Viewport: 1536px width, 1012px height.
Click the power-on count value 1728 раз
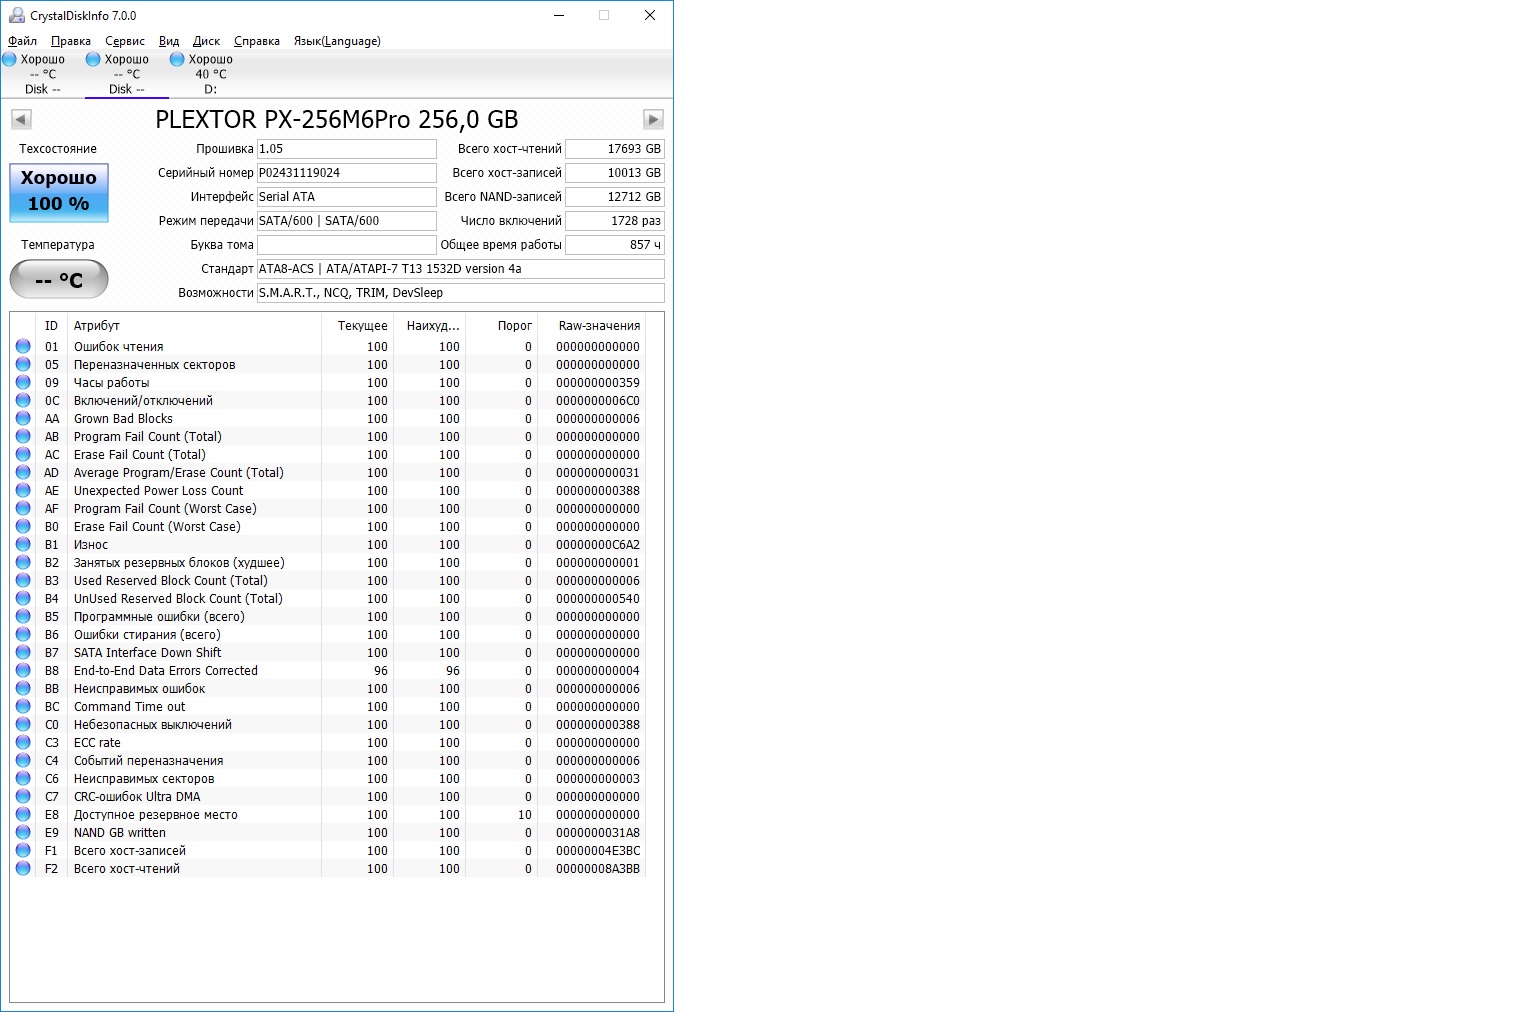pos(615,221)
